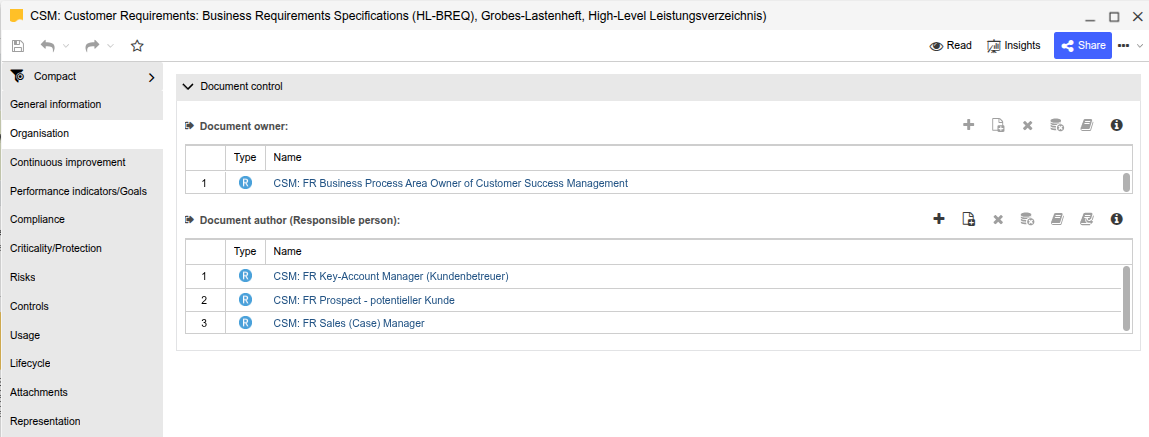The width and height of the screenshot is (1149, 437).
Task: Show info for Document owner relation
Action: pos(1117,125)
